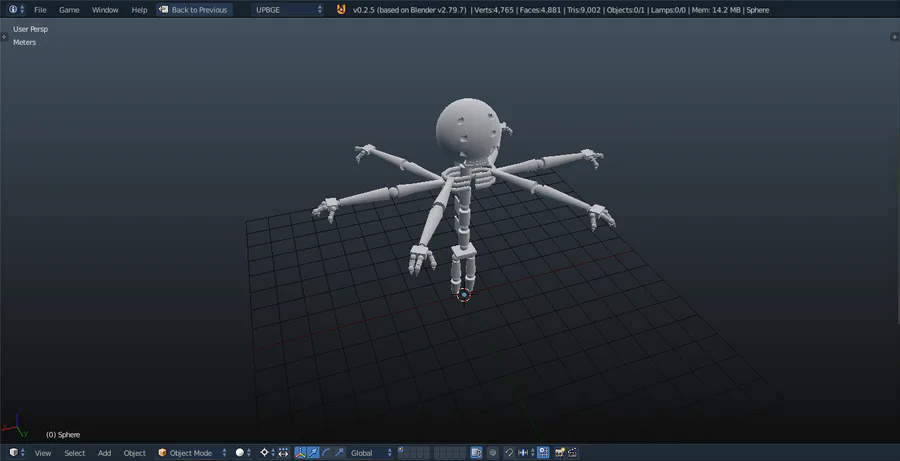This screenshot has height=461, width=900.
Task: Open the Add menu in 3D header
Action: (104, 453)
